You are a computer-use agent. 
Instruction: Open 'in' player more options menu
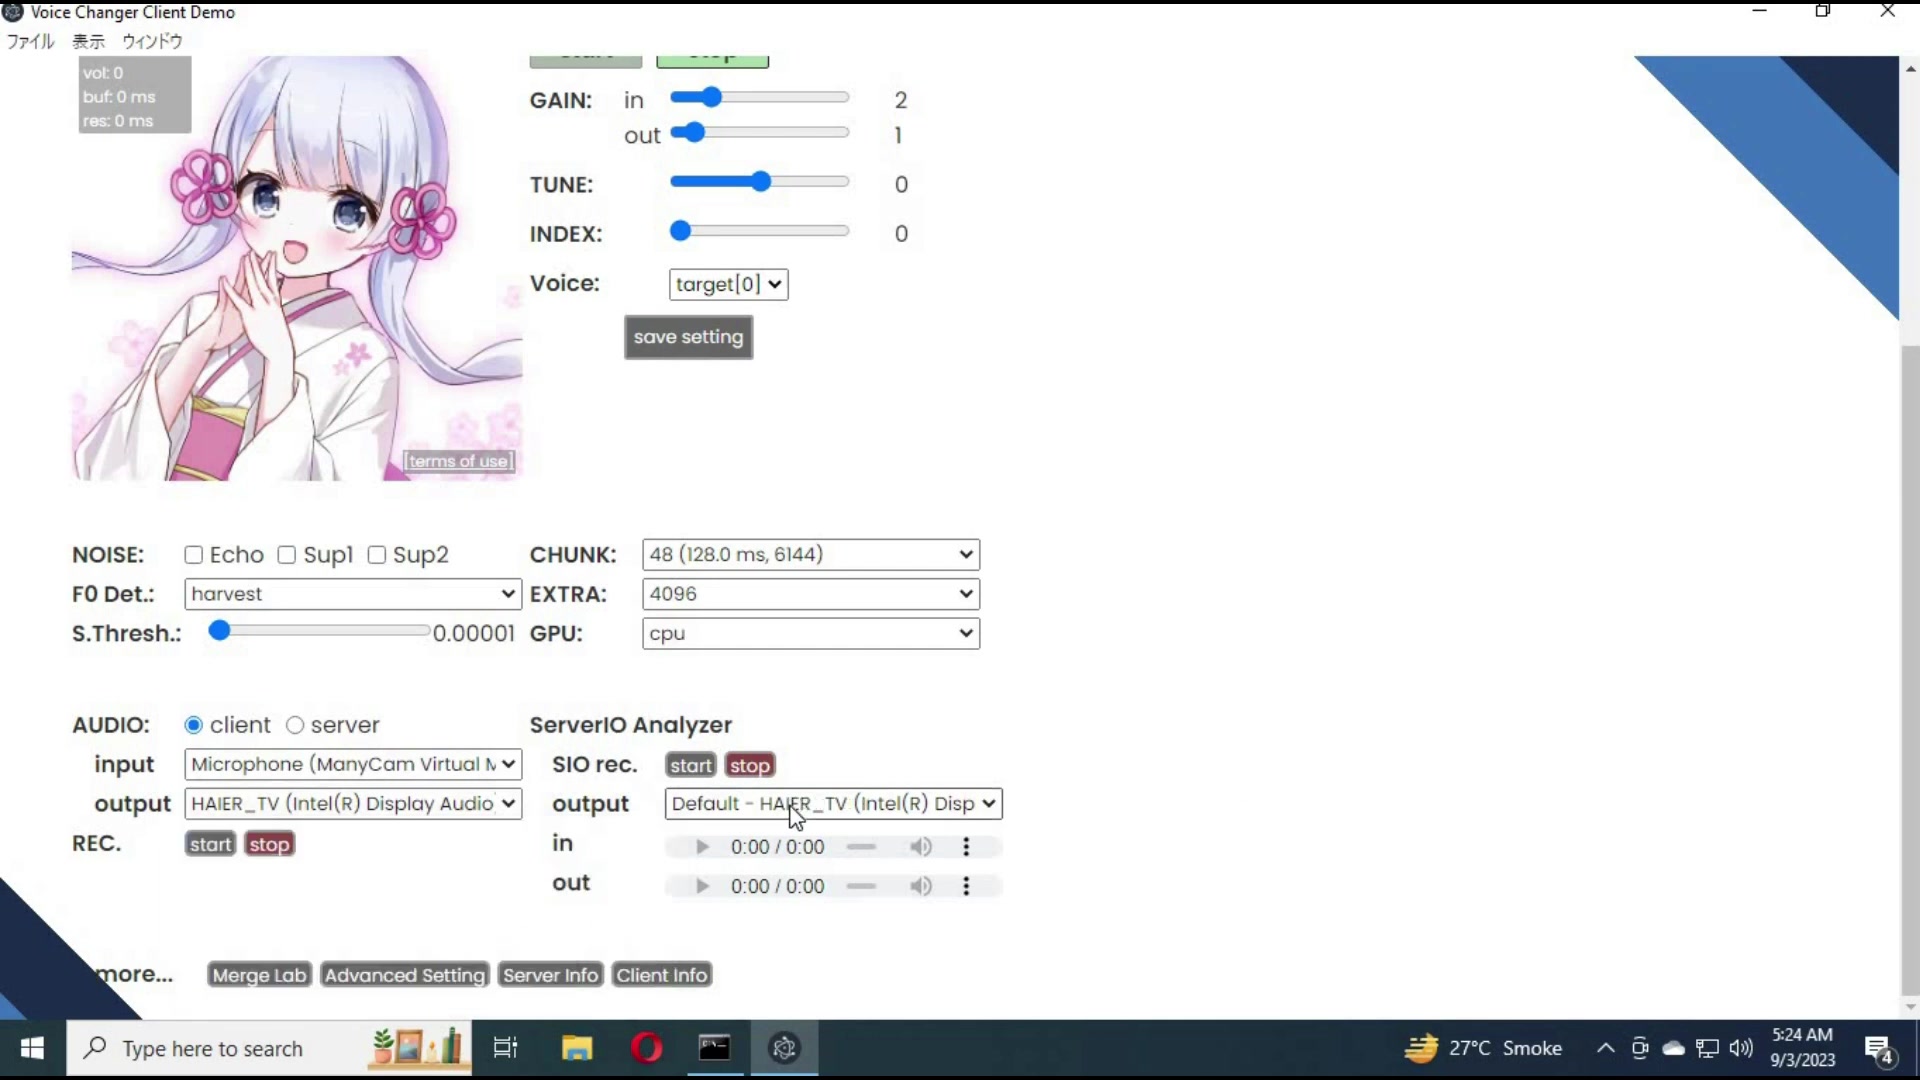pos(966,847)
